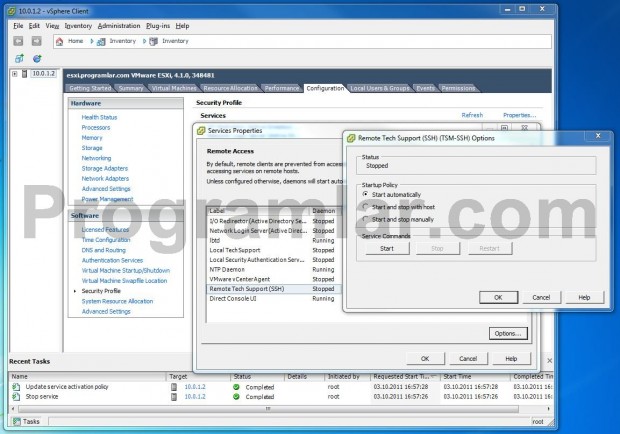Screen dimensions: 620x434
Task: Switch to the Performance tab
Action: 282,88
